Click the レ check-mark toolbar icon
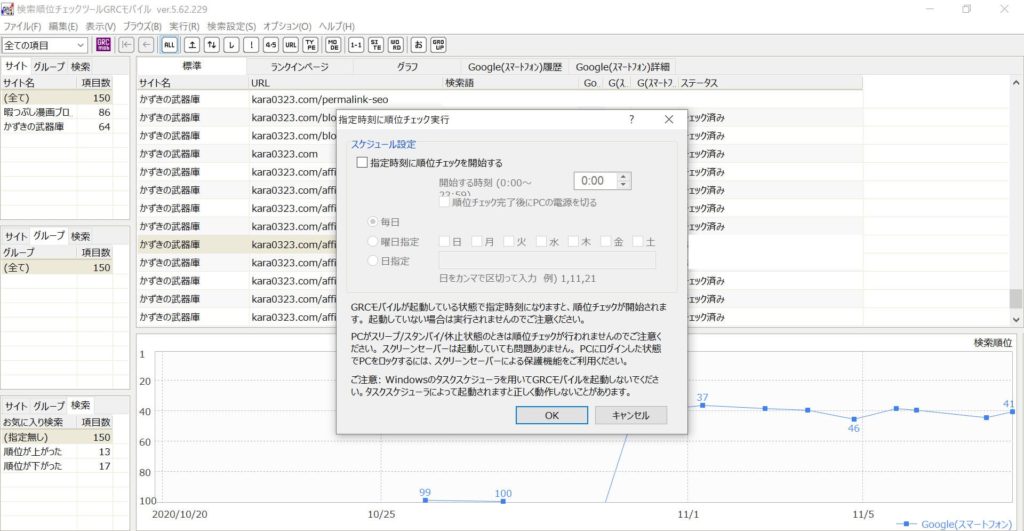 pos(231,44)
